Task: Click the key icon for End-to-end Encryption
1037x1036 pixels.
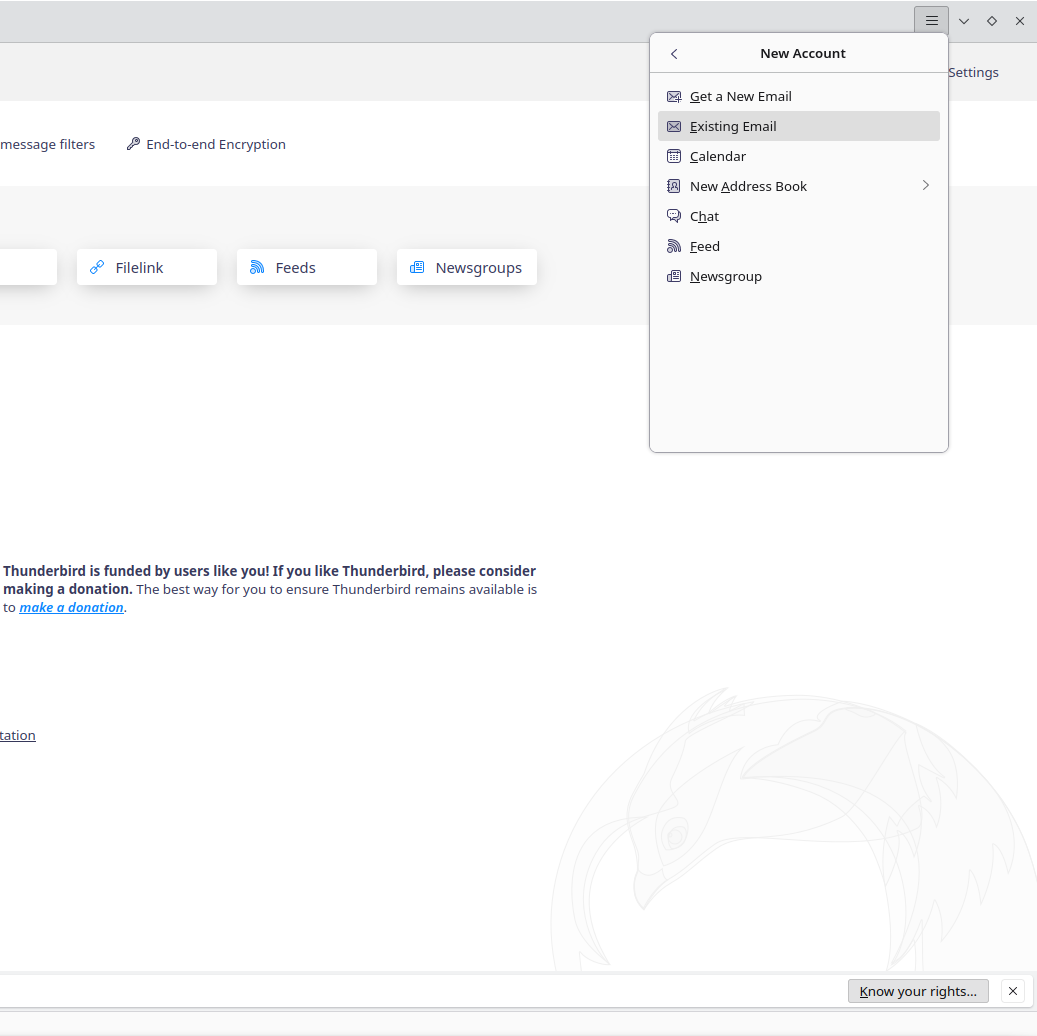Action: coord(133,145)
